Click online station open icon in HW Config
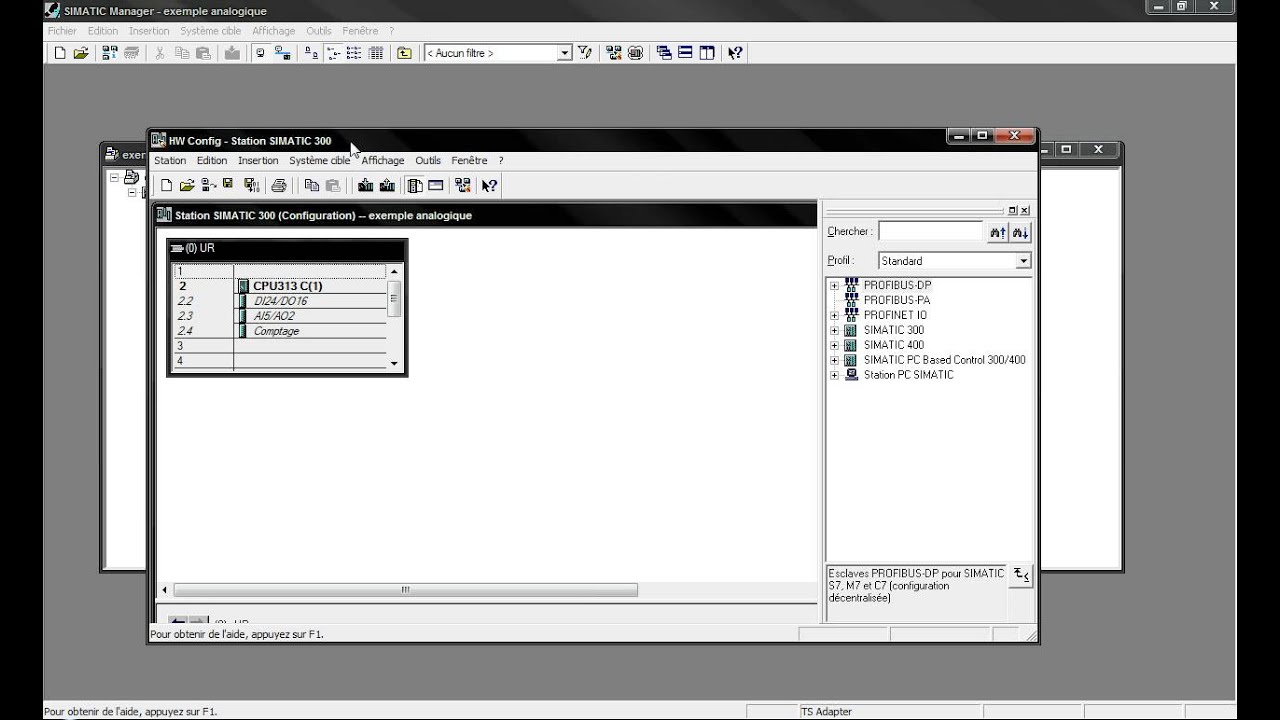 (x=208, y=185)
